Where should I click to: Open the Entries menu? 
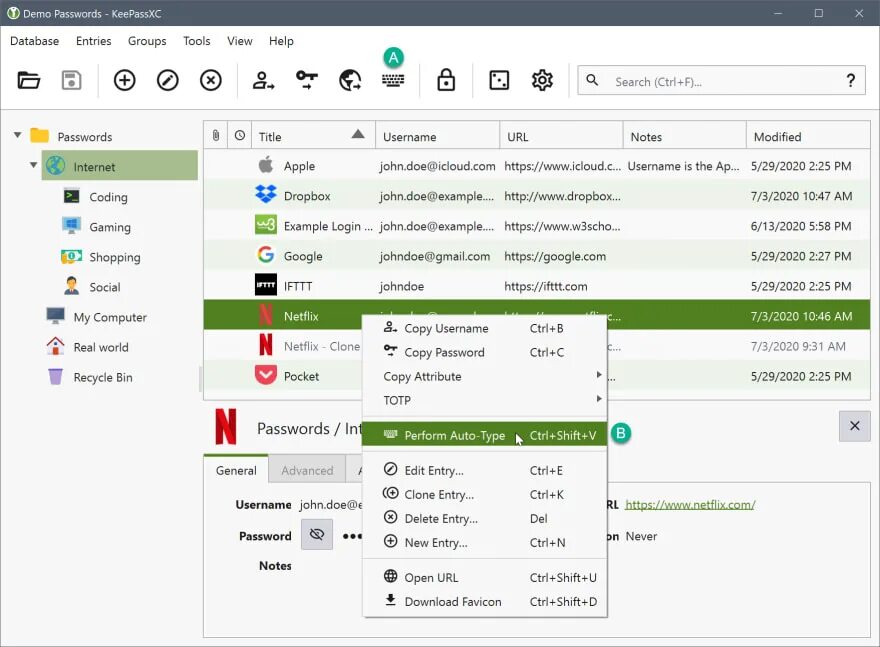93,41
